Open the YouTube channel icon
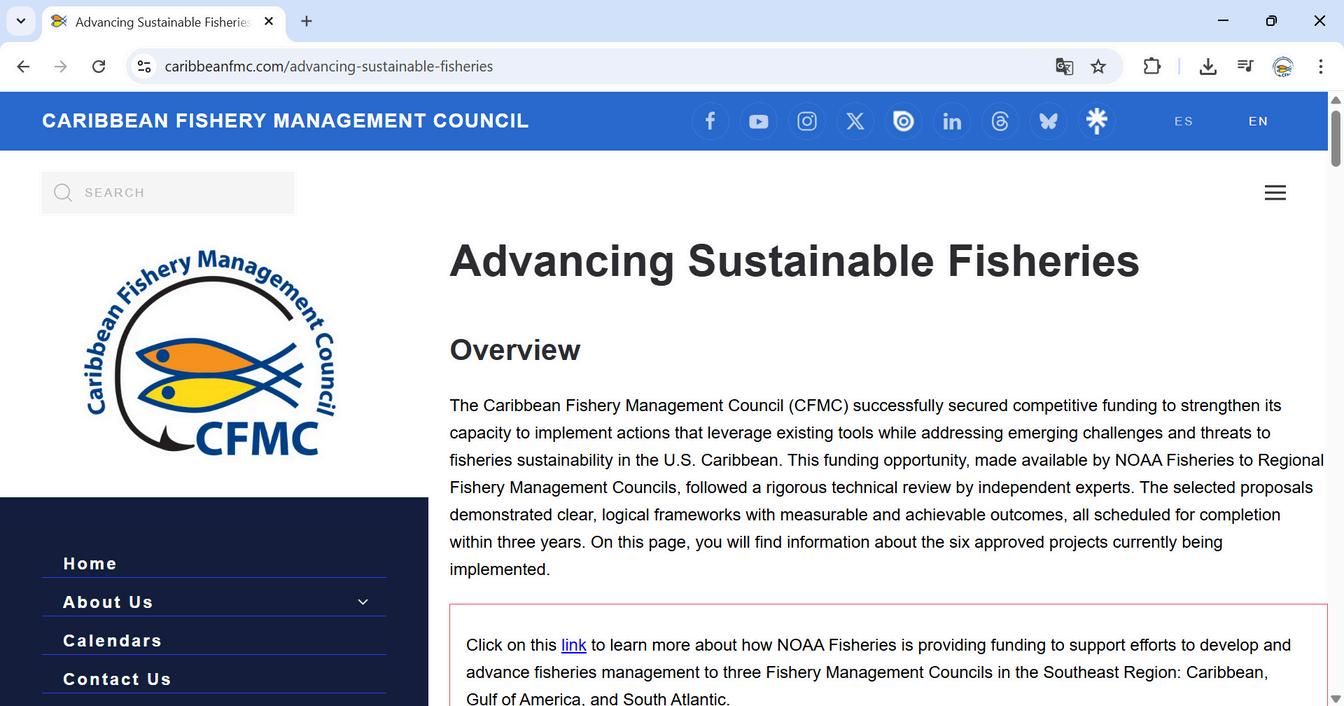The image size is (1344, 706). click(x=759, y=121)
